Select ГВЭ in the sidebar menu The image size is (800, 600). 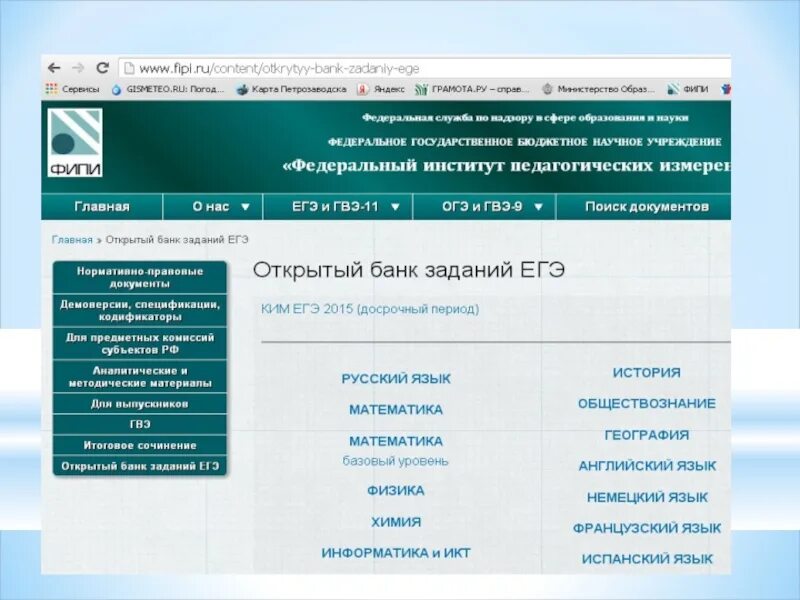click(140, 424)
